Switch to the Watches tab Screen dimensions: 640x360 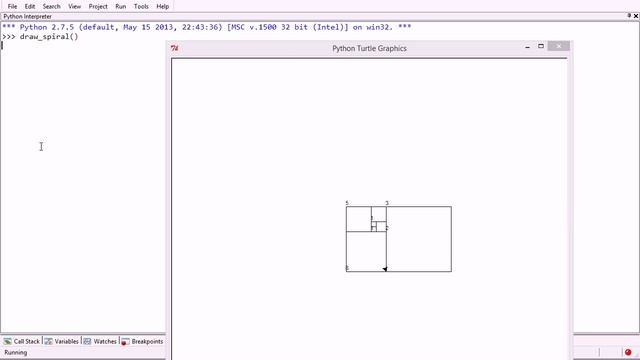tap(100, 341)
